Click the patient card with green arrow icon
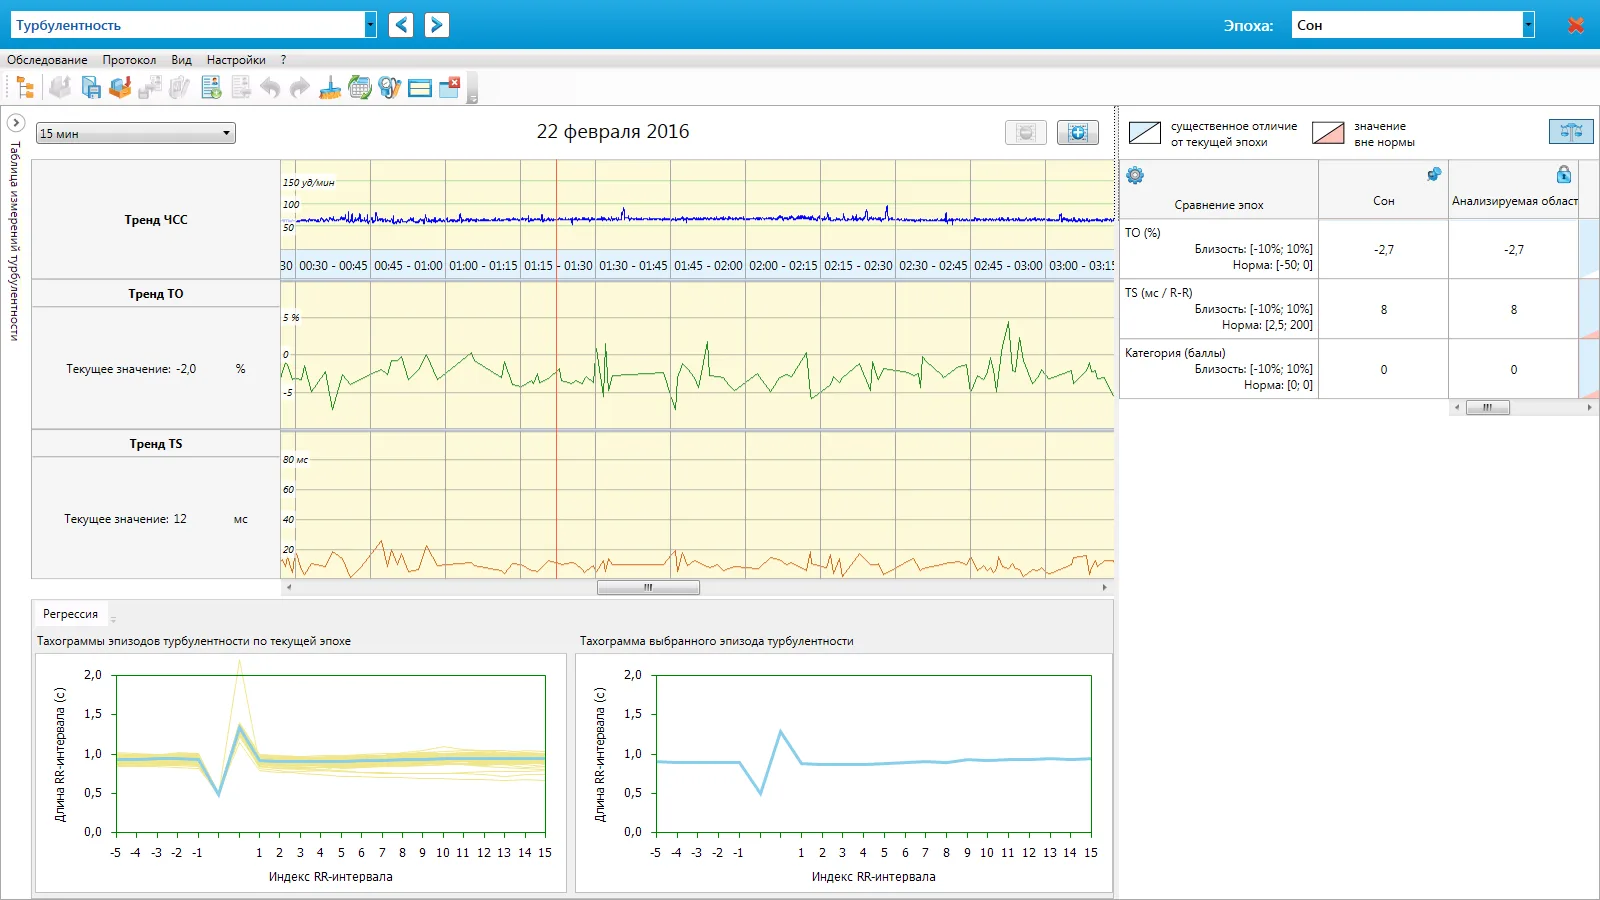 click(x=211, y=88)
